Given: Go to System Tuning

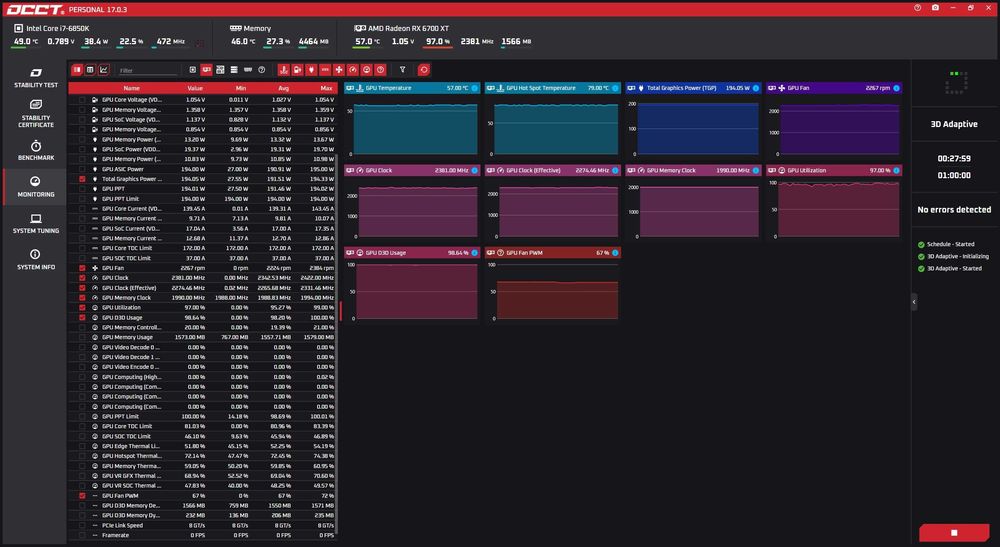Looking at the screenshot, I should click(x=36, y=224).
